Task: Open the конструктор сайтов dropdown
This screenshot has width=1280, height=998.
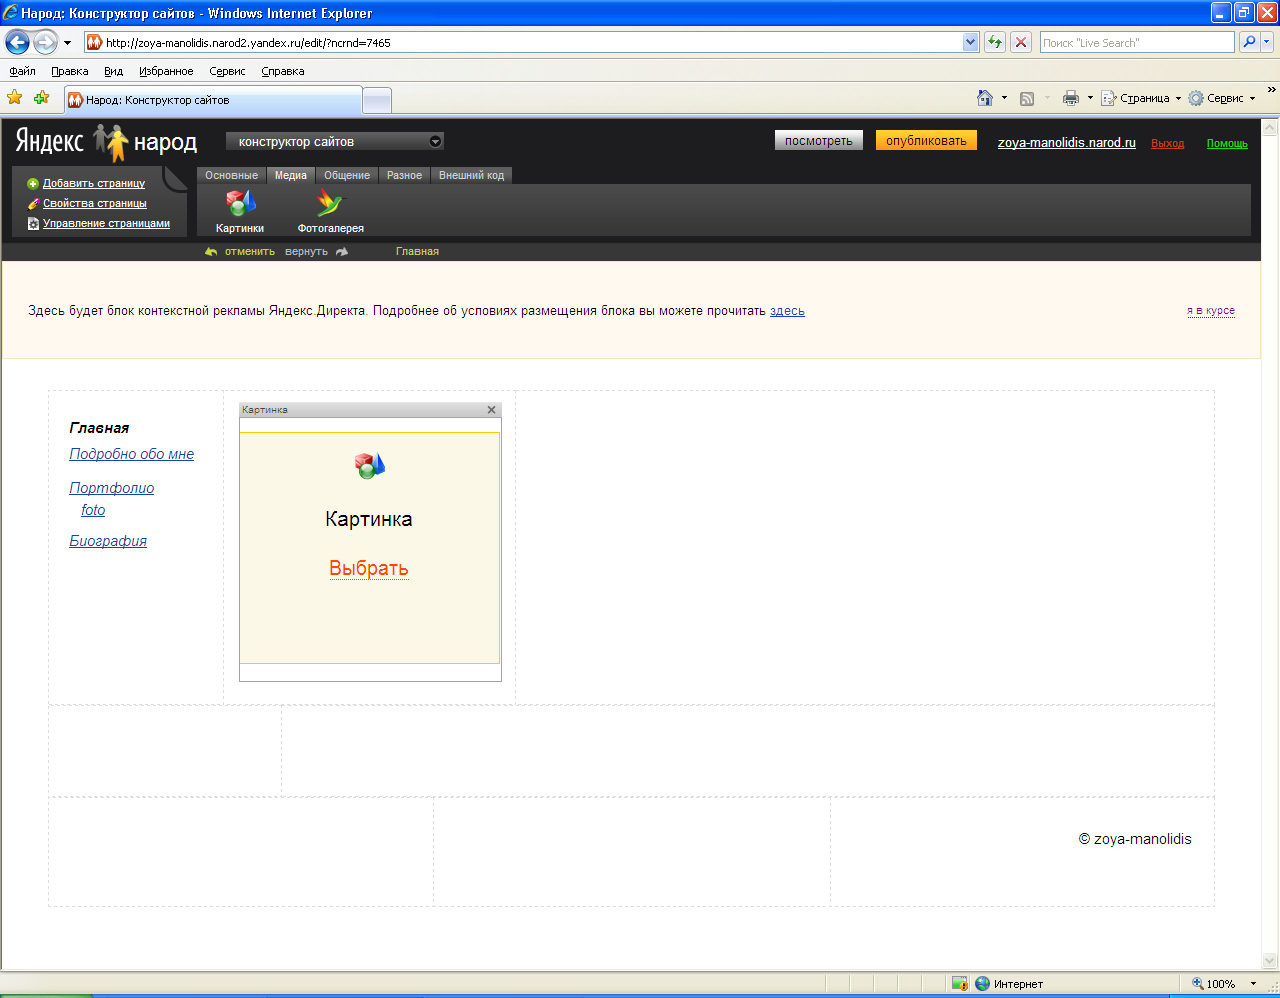Action: coord(335,141)
